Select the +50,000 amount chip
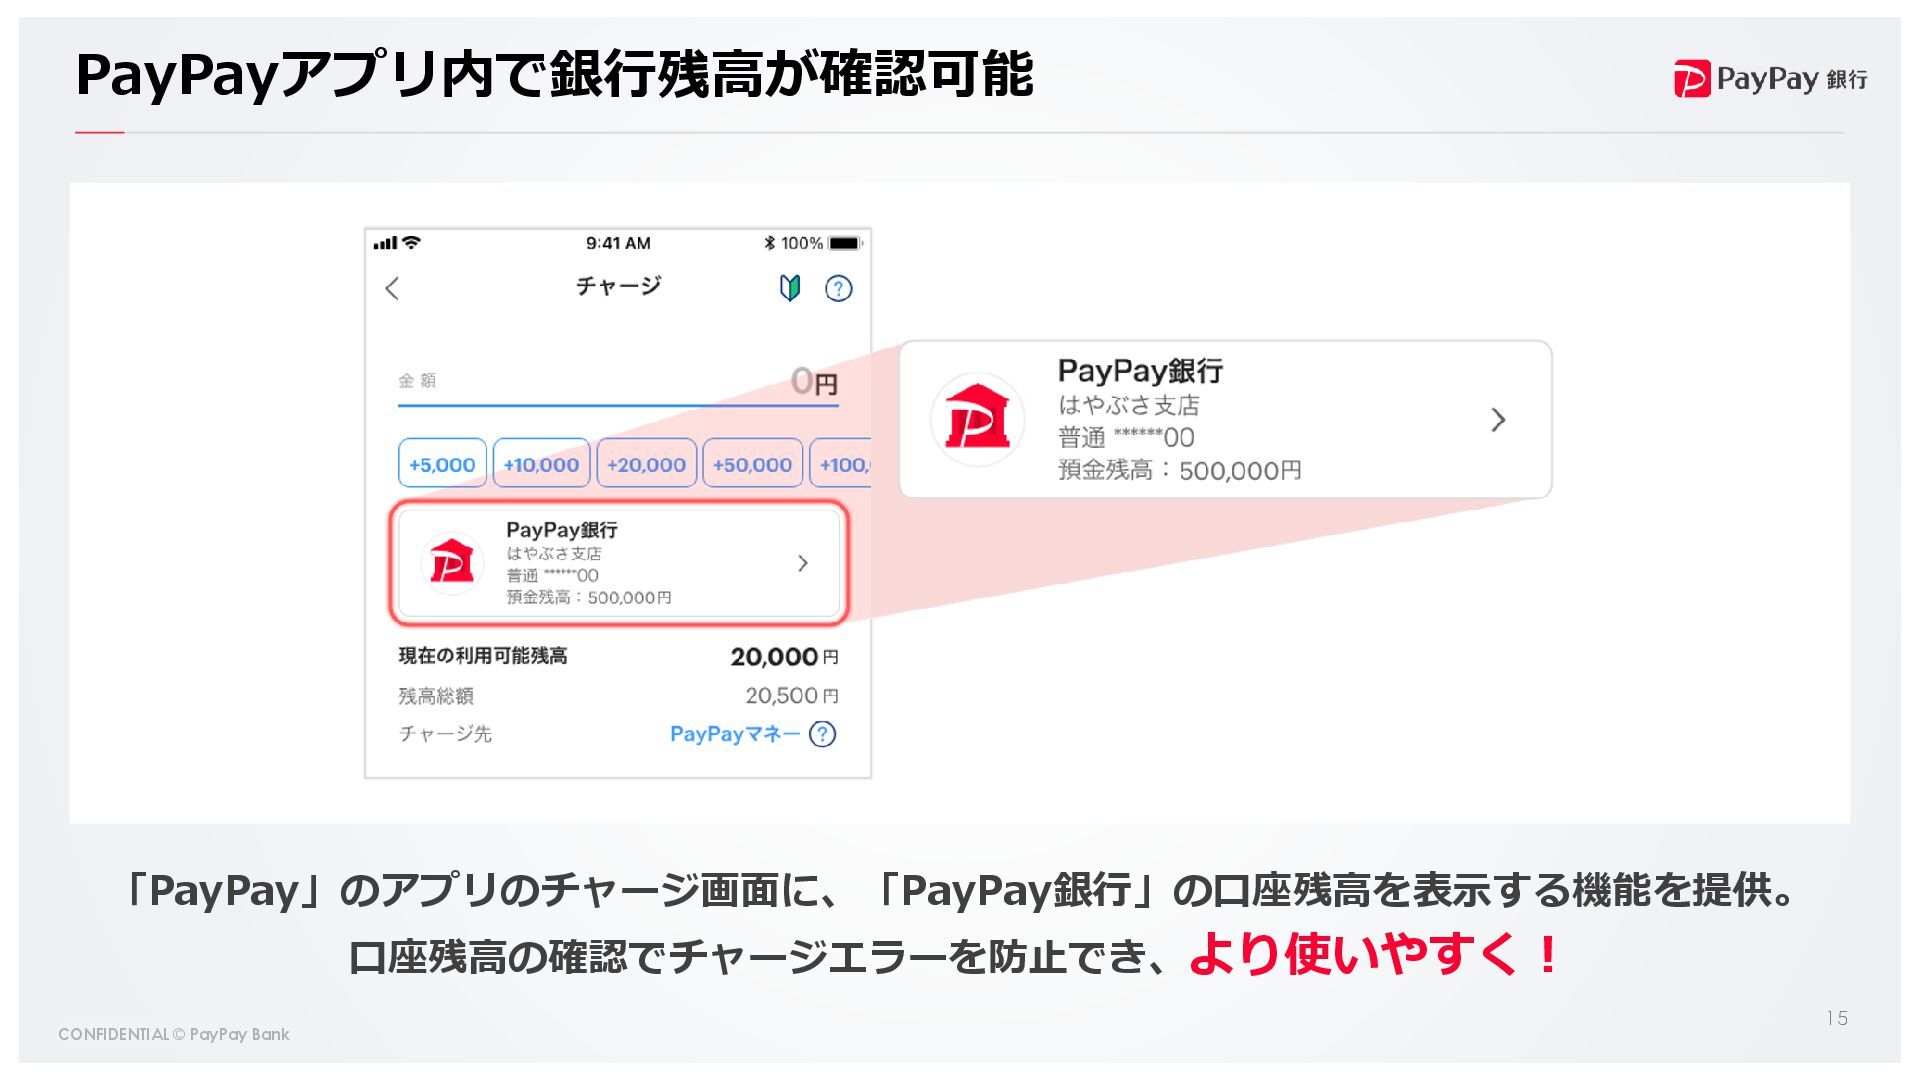Screen dimensions: 1920x1080 (x=752, y=464)
